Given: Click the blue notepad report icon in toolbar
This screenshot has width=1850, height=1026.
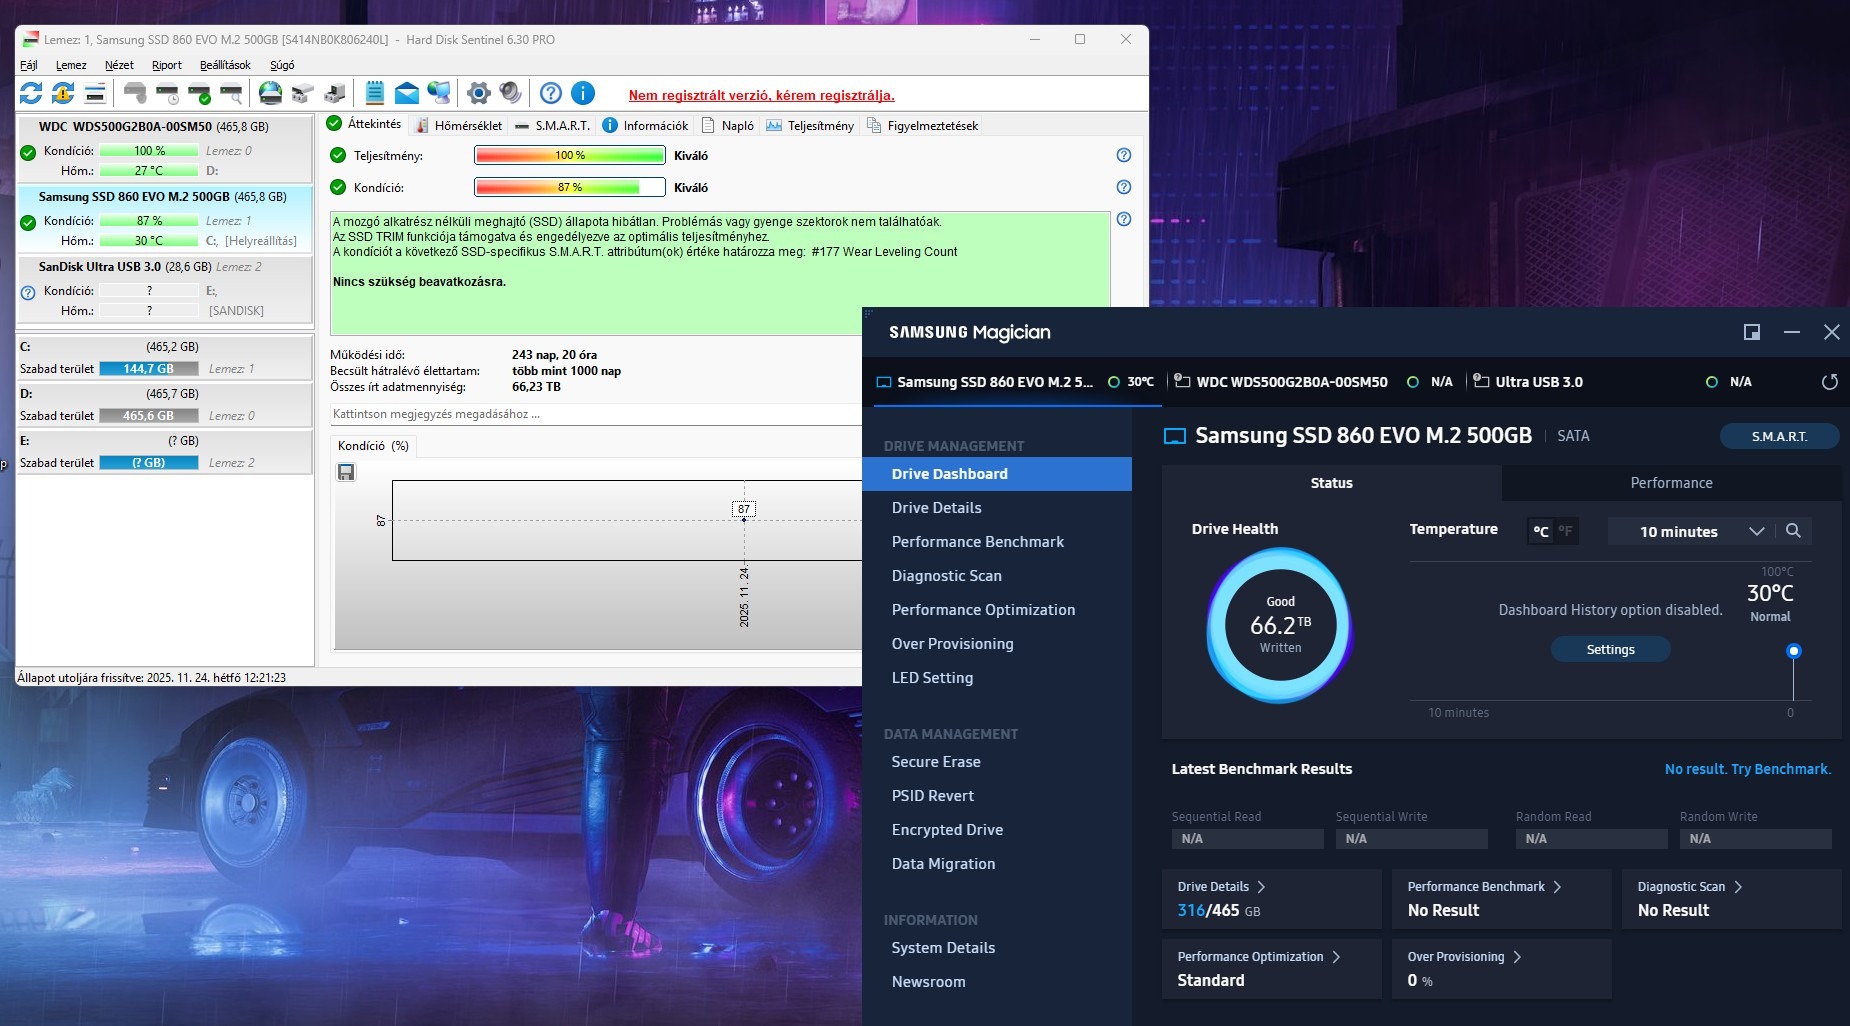Looking at the screenshot, I should [x=375, y=94].
